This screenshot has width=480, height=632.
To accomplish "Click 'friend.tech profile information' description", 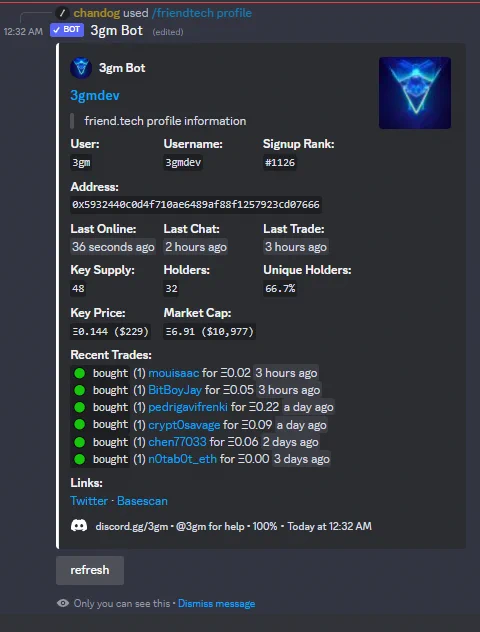I will pos(165,121).
